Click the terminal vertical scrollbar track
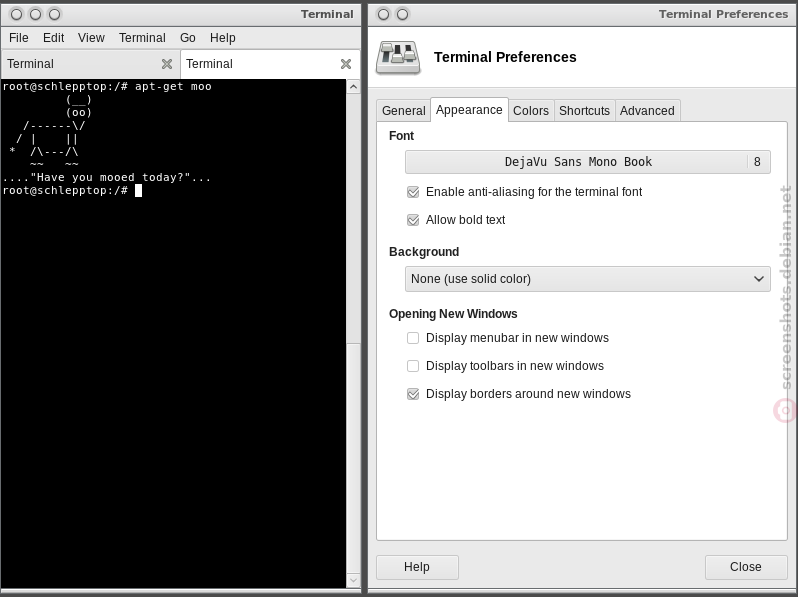Image resolution: width=798 pixels, height=597 pixels. coord(353,458)
